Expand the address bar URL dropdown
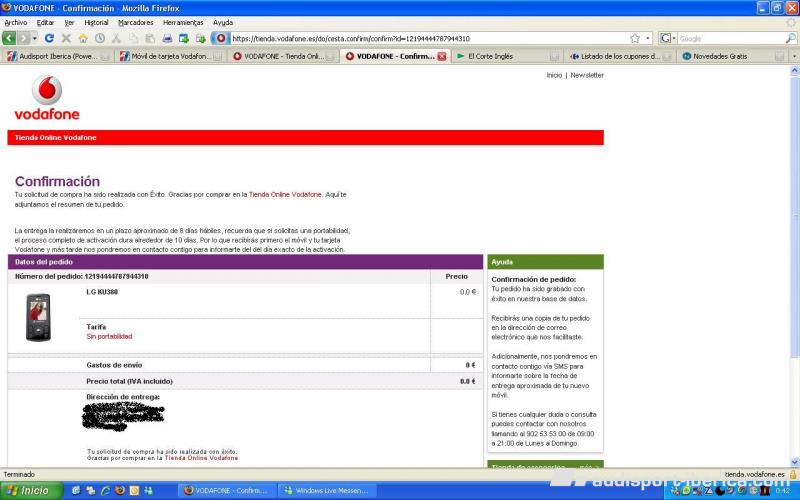 point(649,38)
